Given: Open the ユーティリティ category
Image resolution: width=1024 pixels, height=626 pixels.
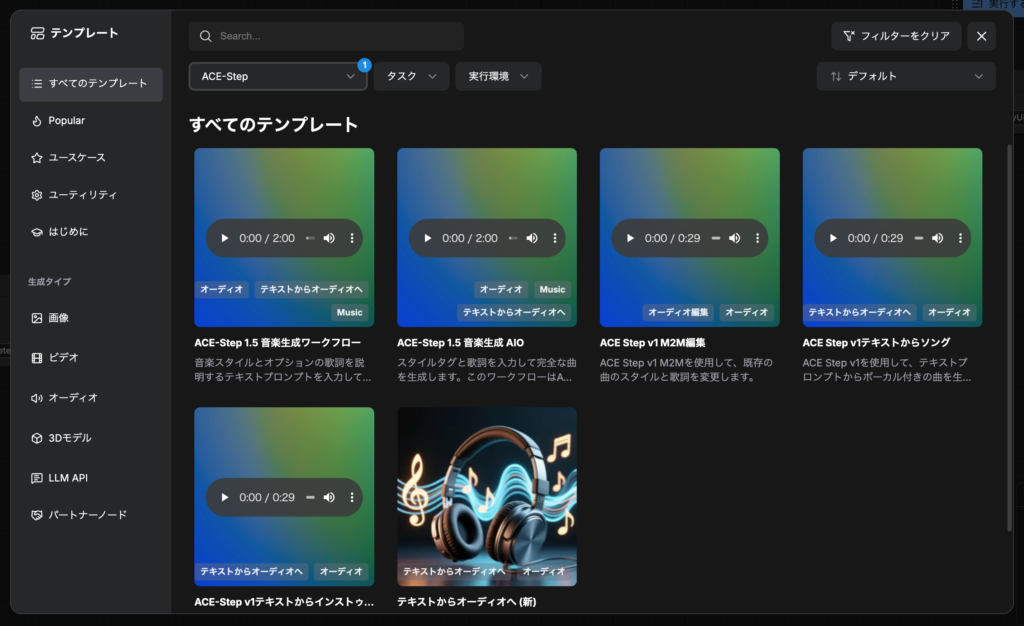Looking at the screenshot, I should coord(82,195).
